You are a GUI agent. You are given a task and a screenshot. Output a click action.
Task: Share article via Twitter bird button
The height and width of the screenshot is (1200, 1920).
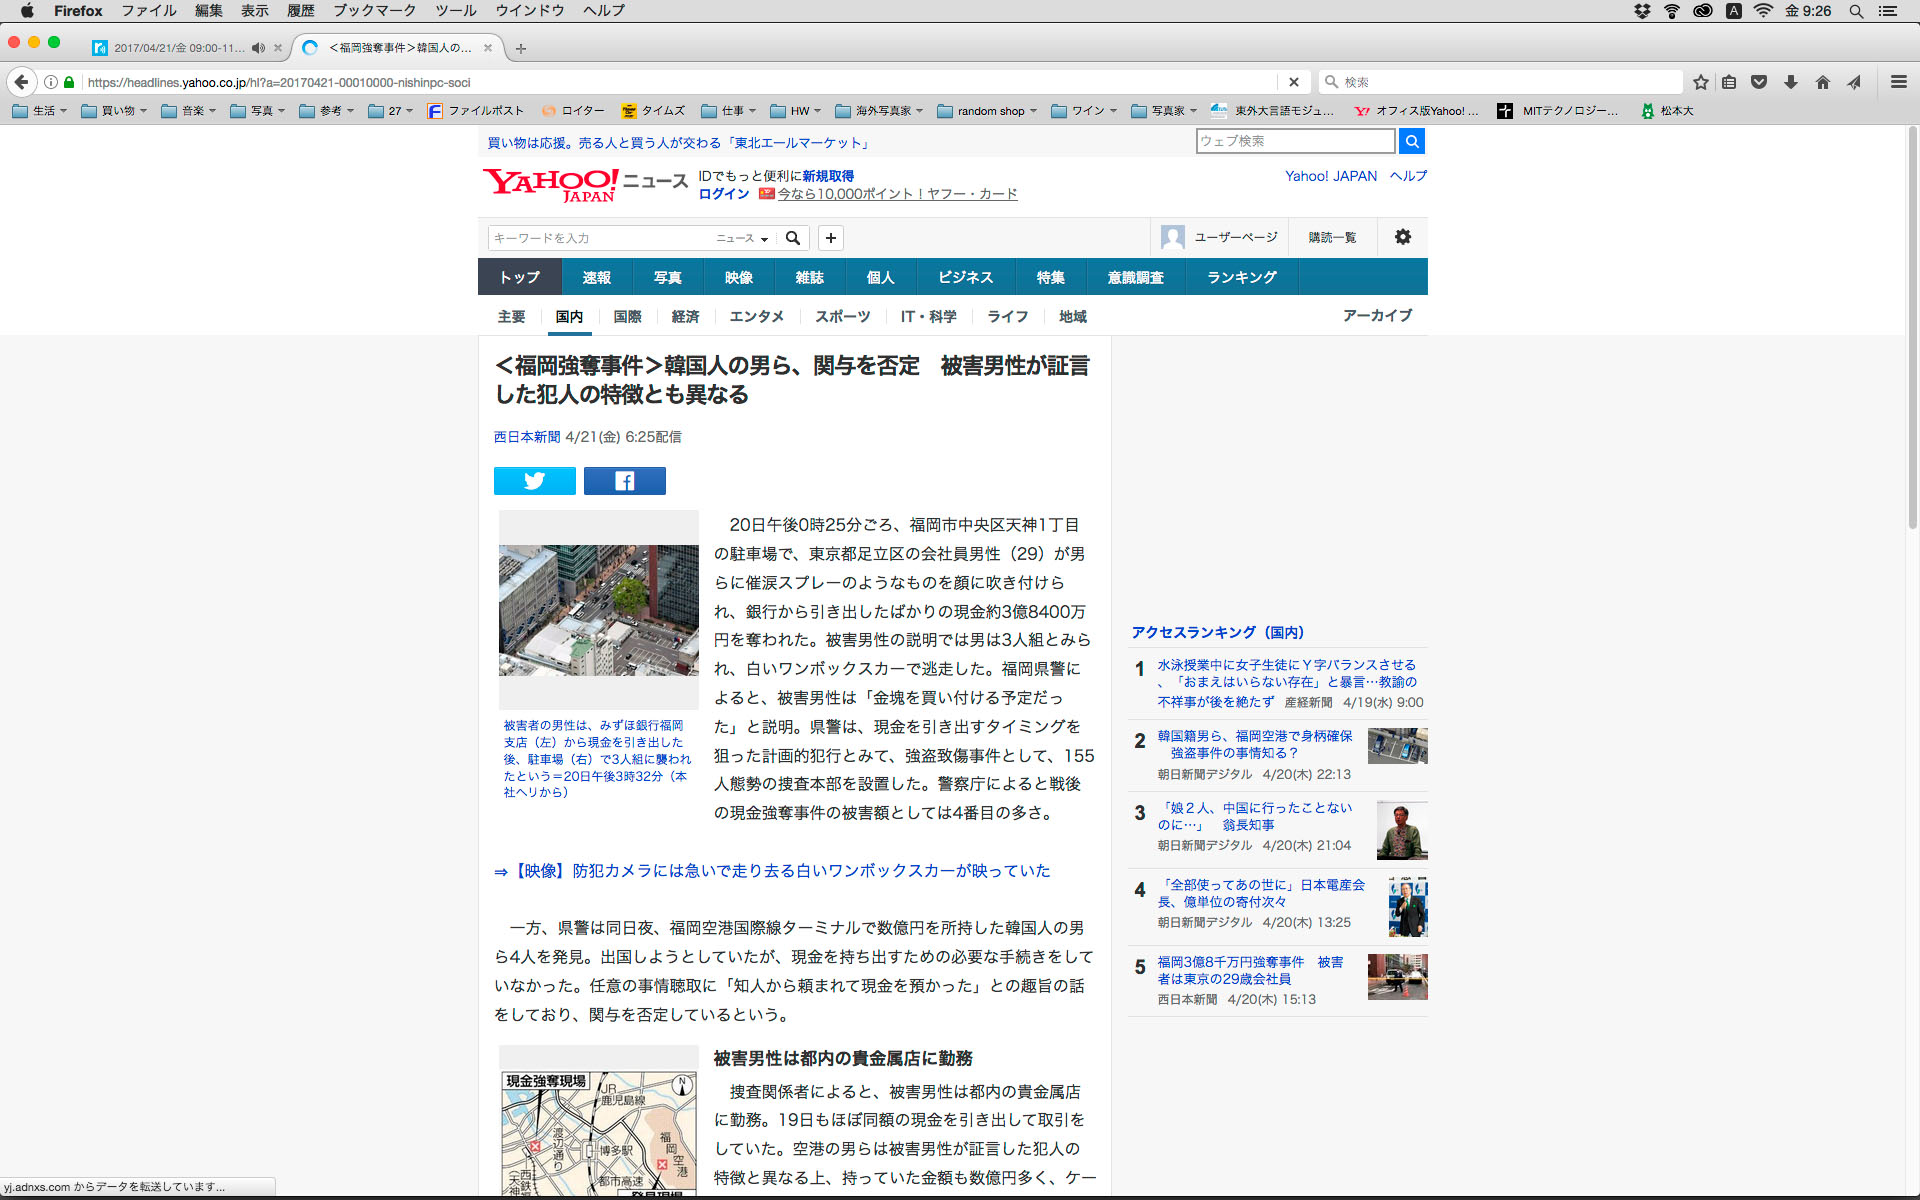(534, 481)
